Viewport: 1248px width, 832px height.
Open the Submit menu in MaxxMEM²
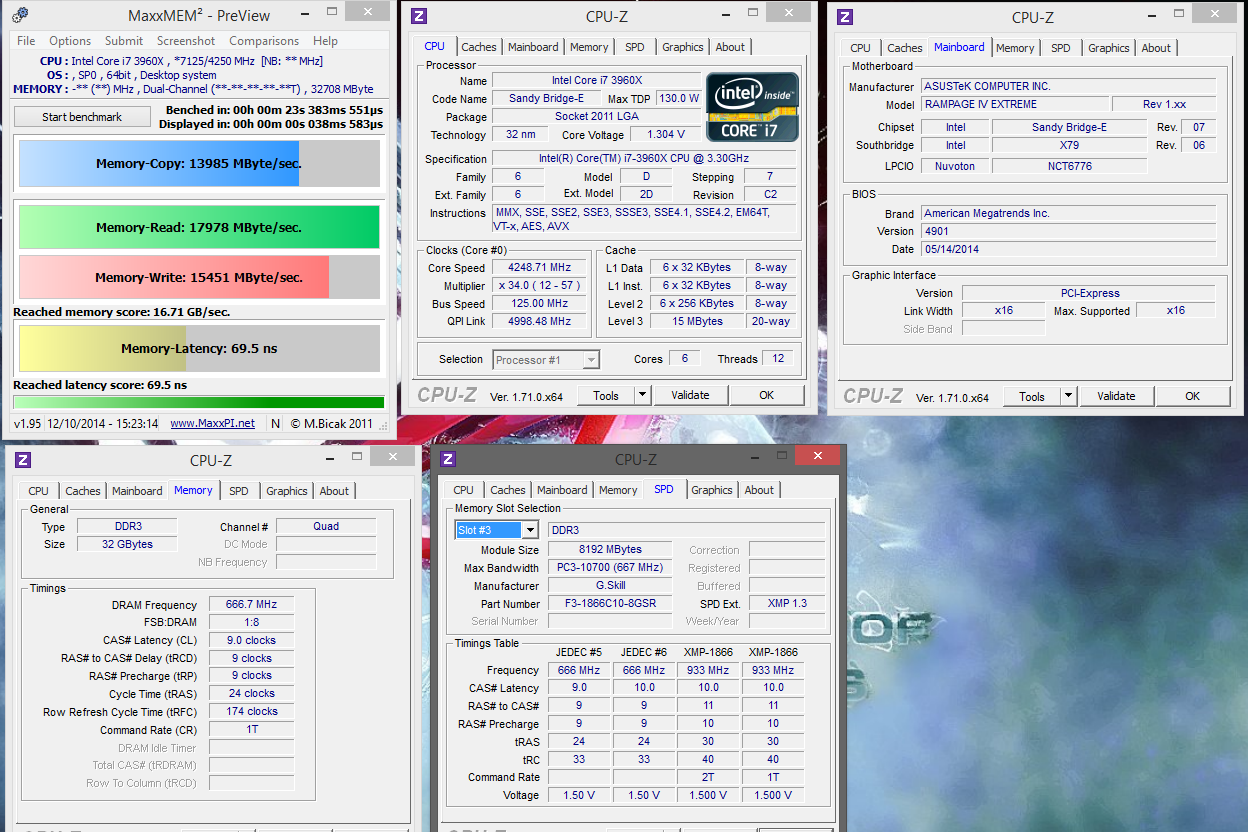tap(124, 41)
